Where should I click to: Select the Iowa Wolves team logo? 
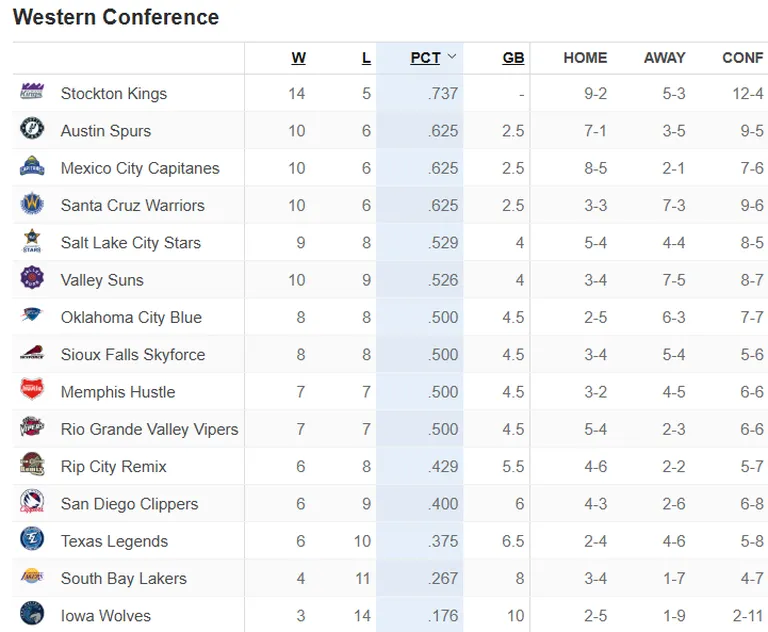[32, 613]
